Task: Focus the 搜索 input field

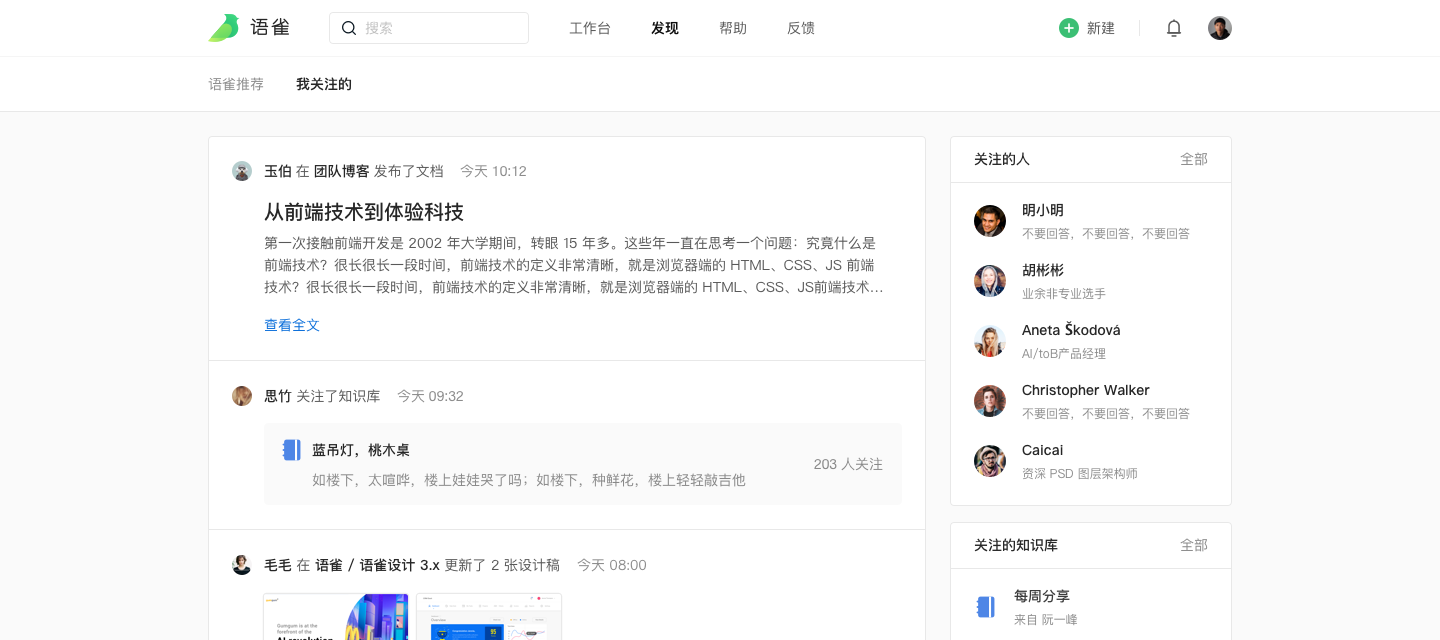Action: [429, 28]
